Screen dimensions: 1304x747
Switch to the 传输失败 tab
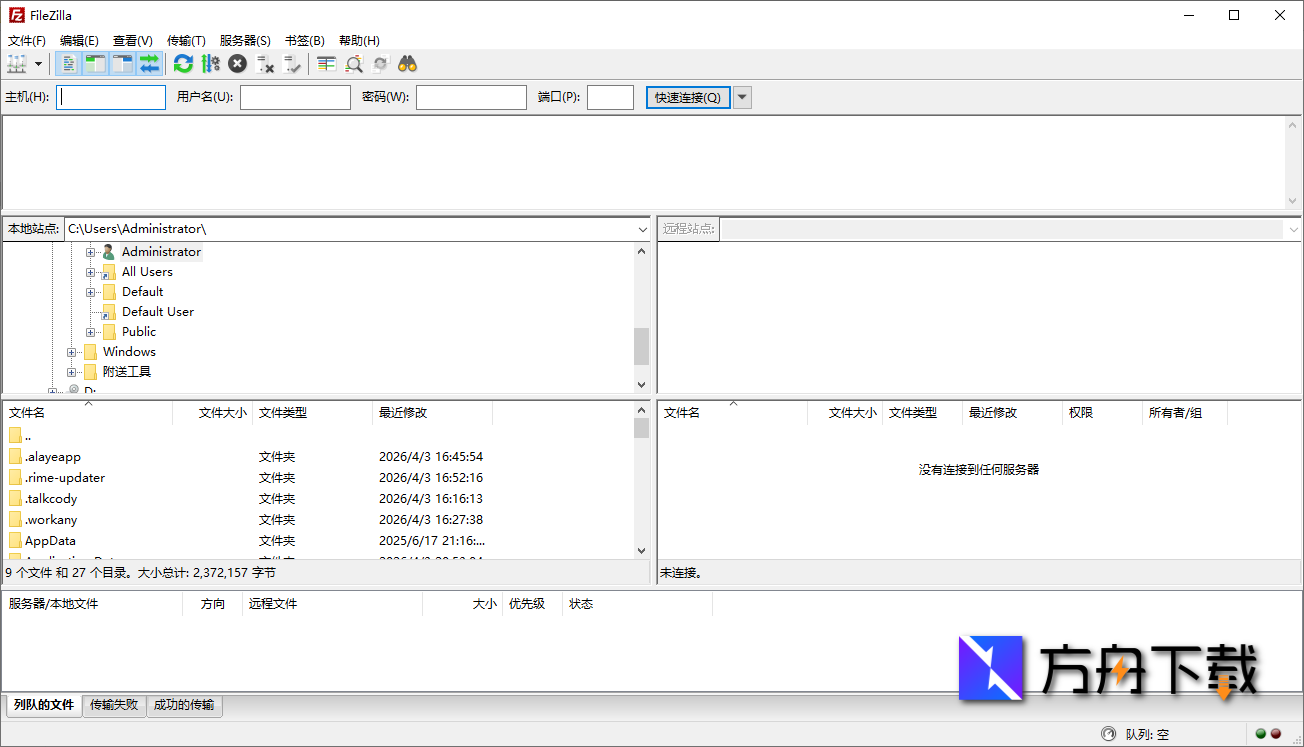pos(114,705)
